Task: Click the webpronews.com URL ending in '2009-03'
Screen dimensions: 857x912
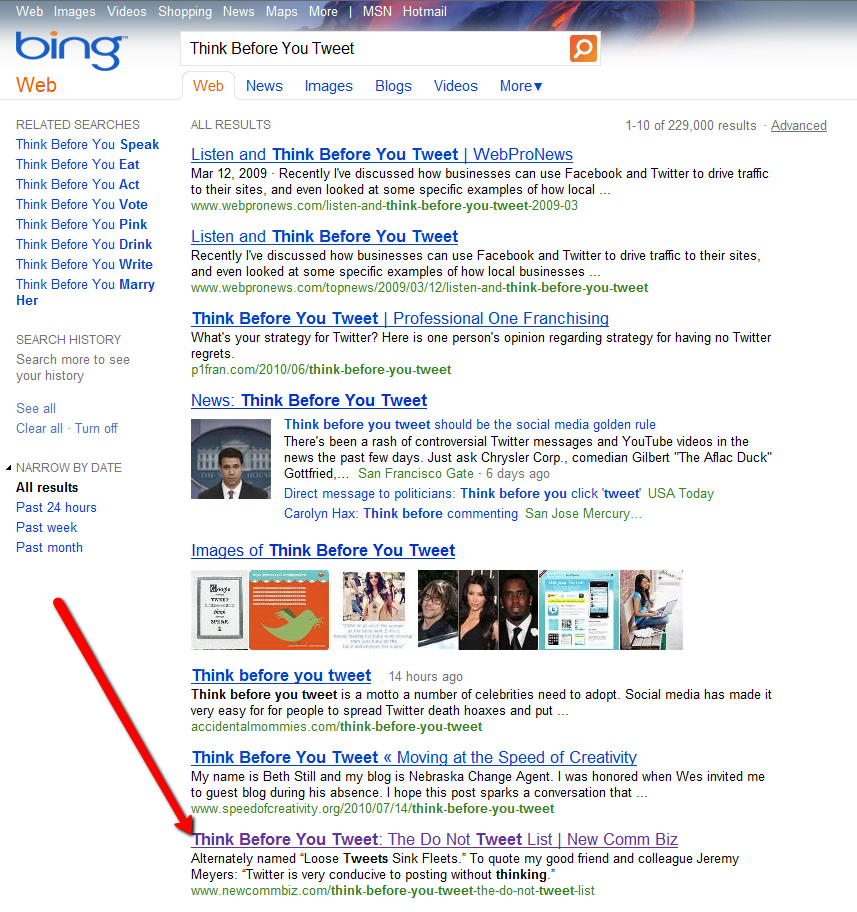Action: (384, 205)
